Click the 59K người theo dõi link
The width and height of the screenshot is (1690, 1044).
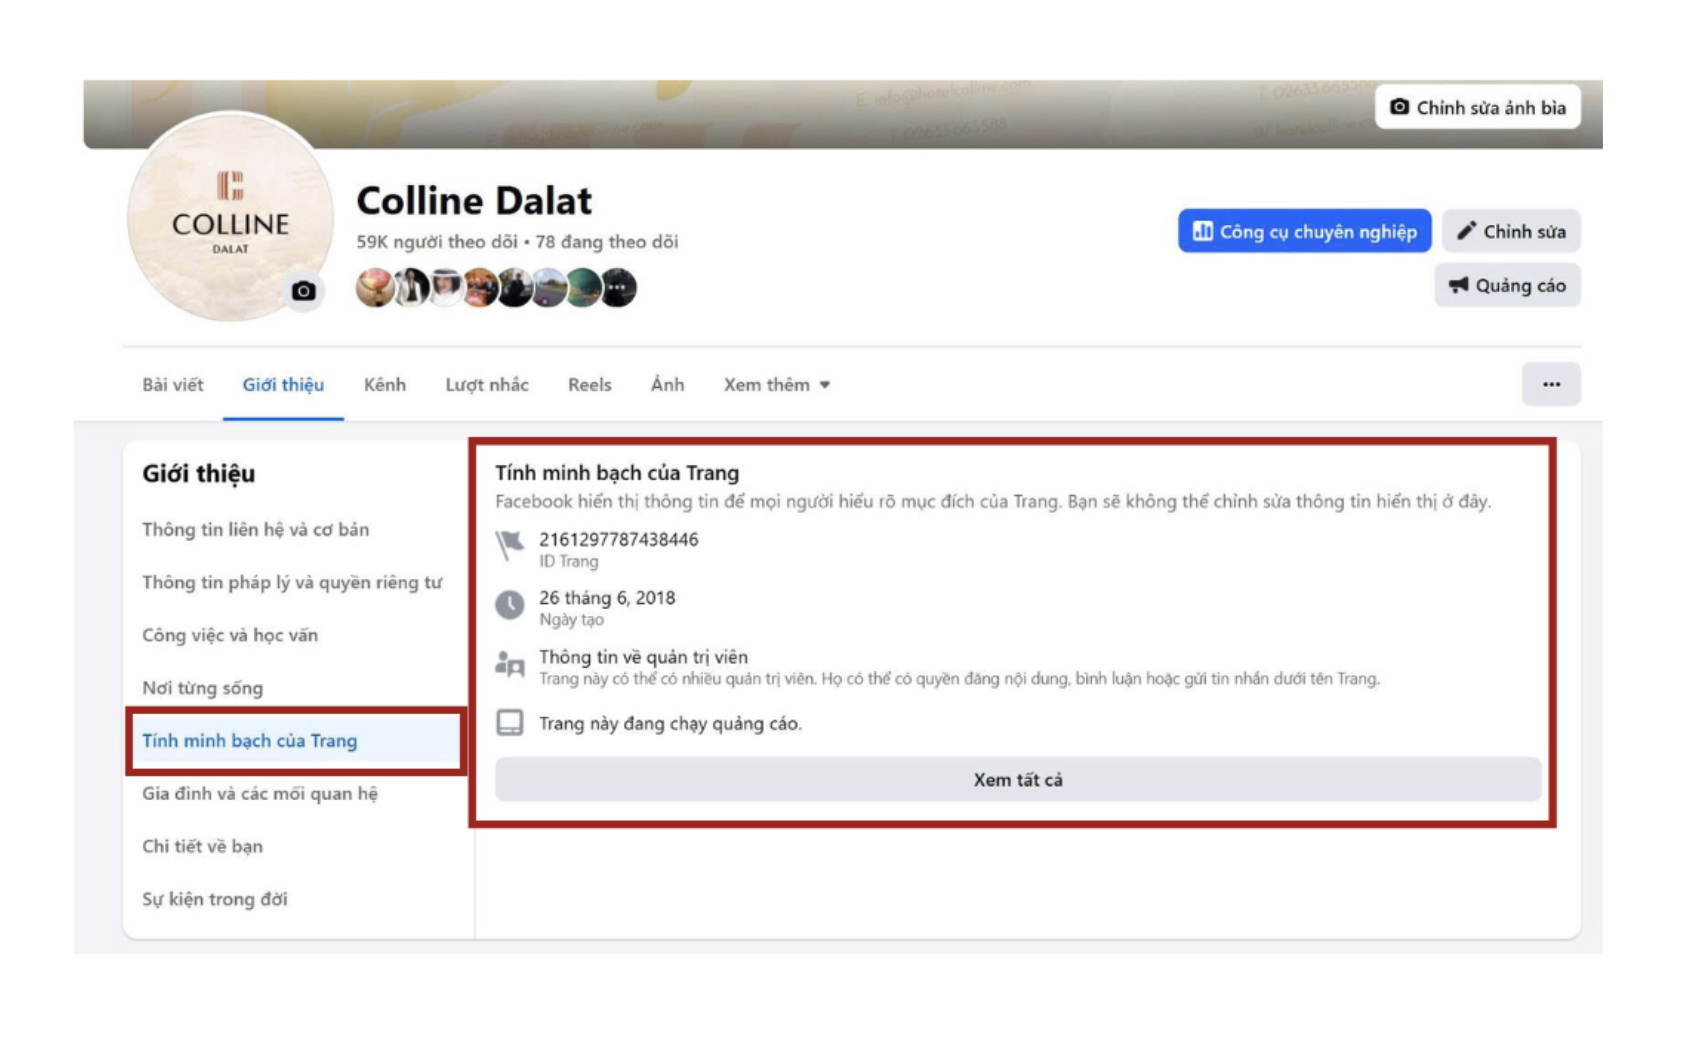click(437, 242)
